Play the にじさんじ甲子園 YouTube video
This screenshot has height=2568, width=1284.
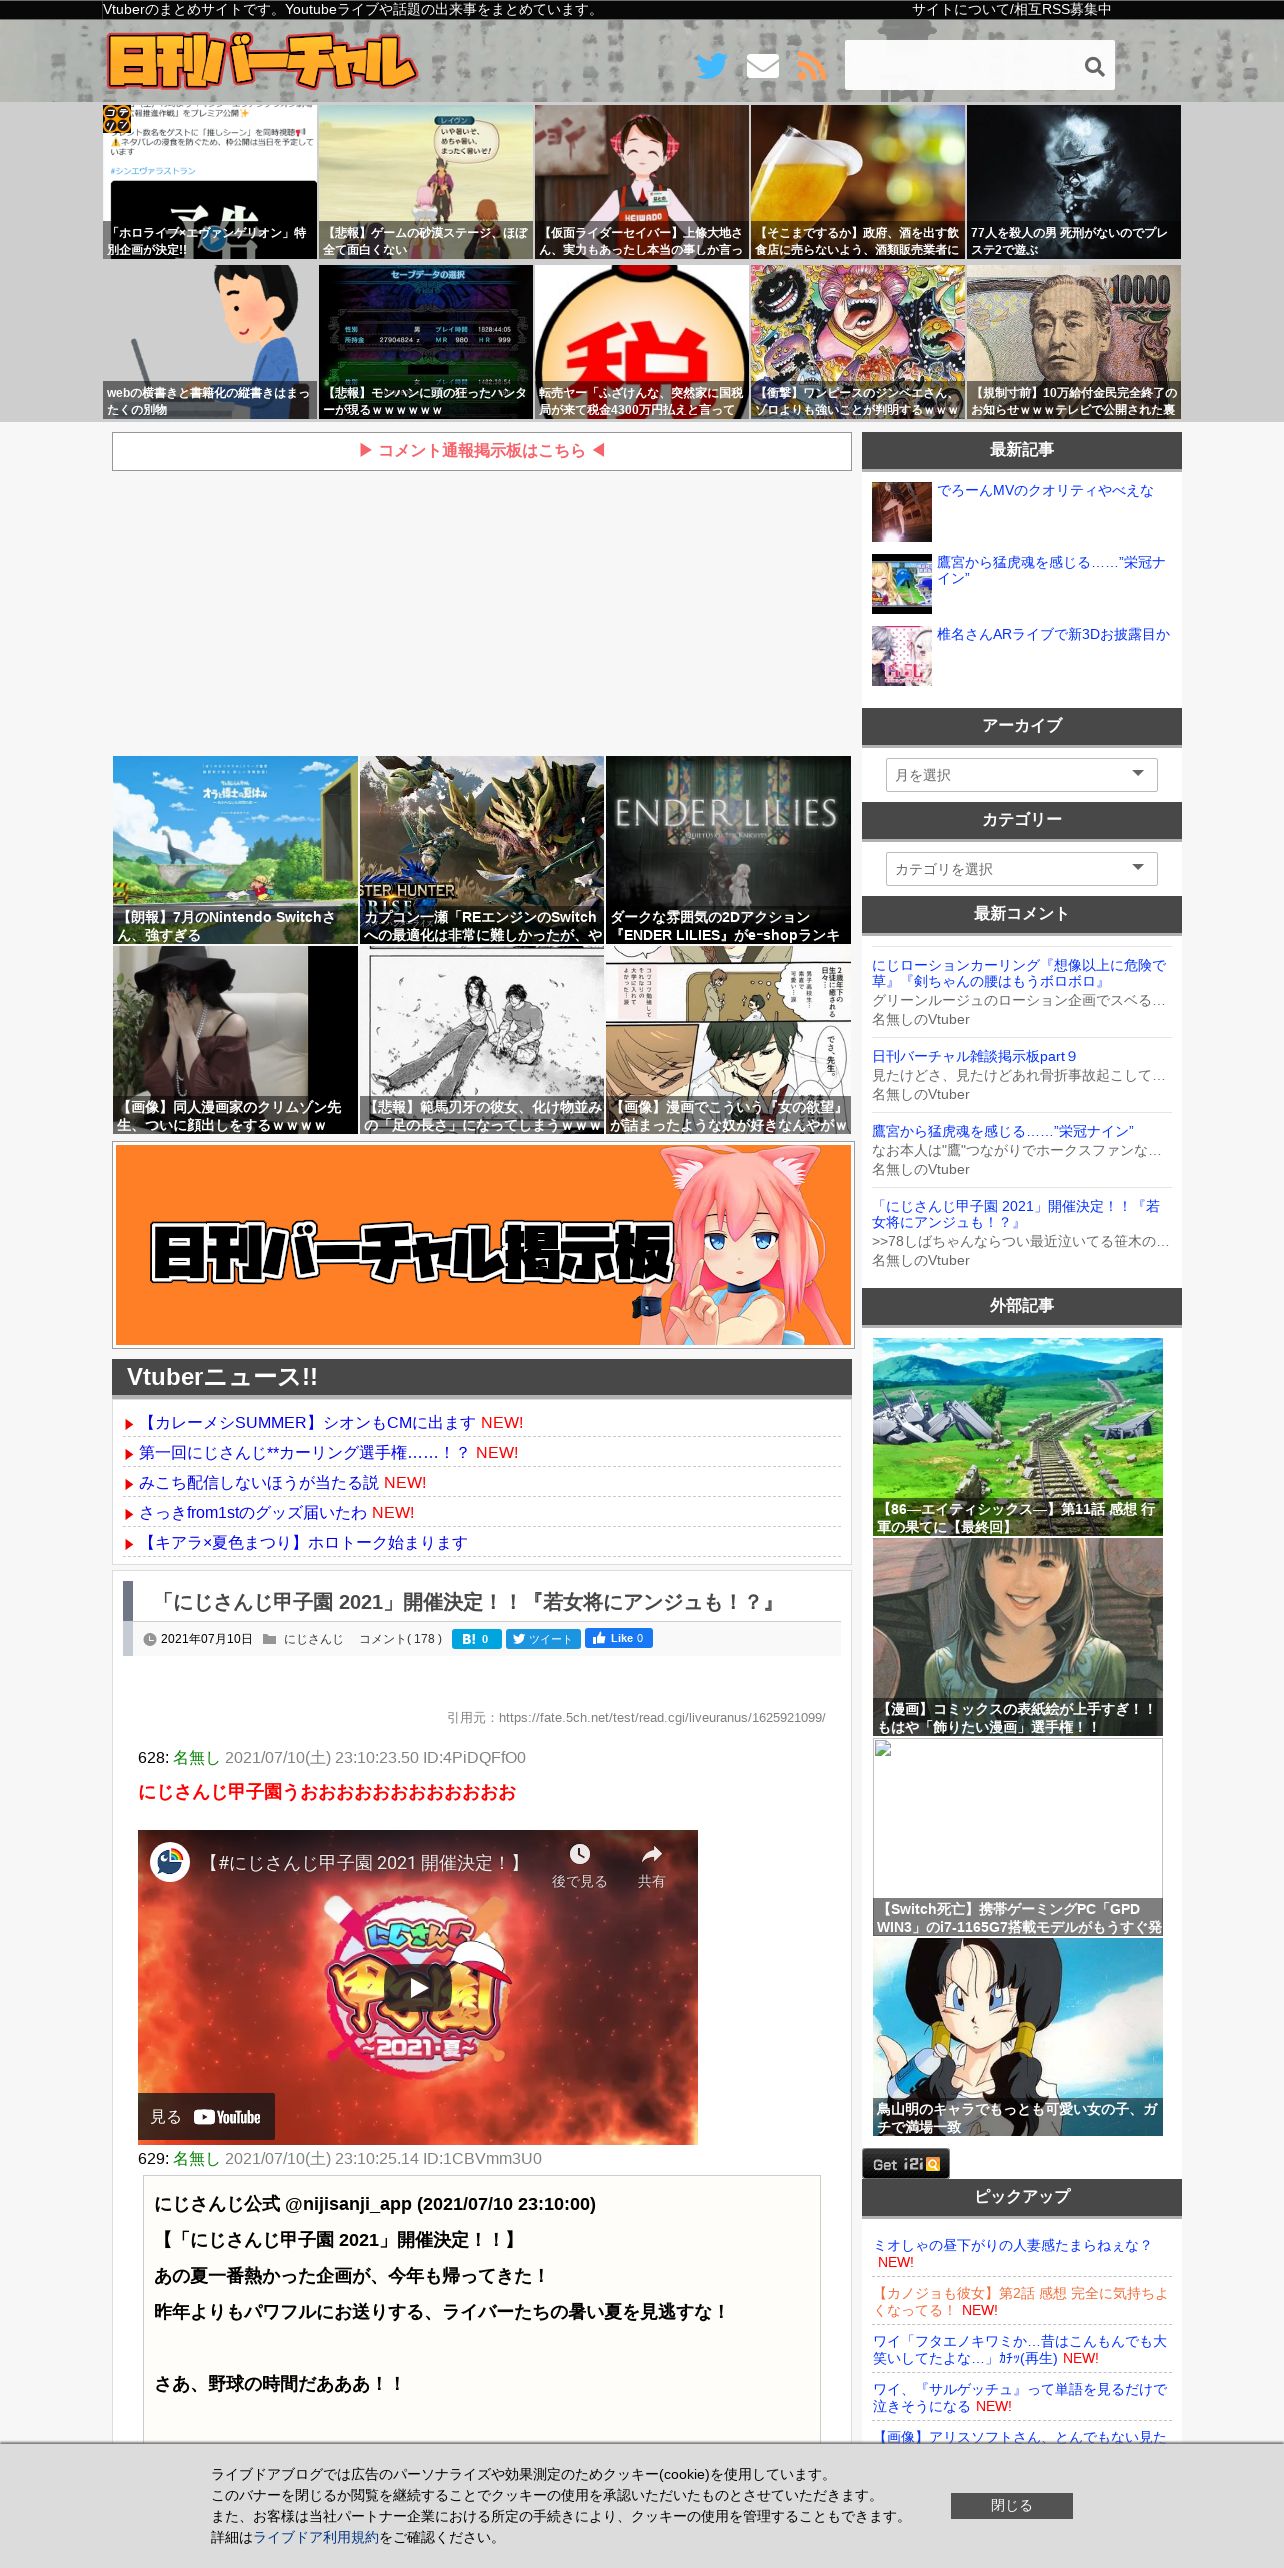pyautogui.click(x=418, y=1987)
